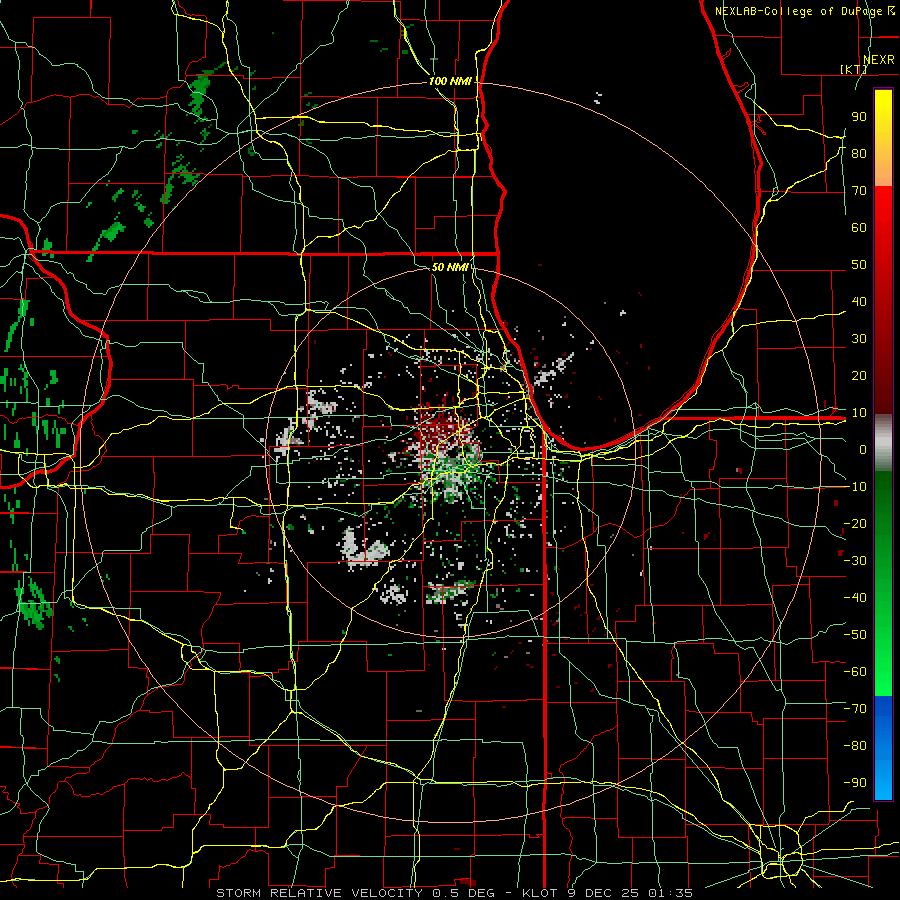900x900 pixels.
Task: Click the -60 value on the velocity scale
Action: coord(855,672)
